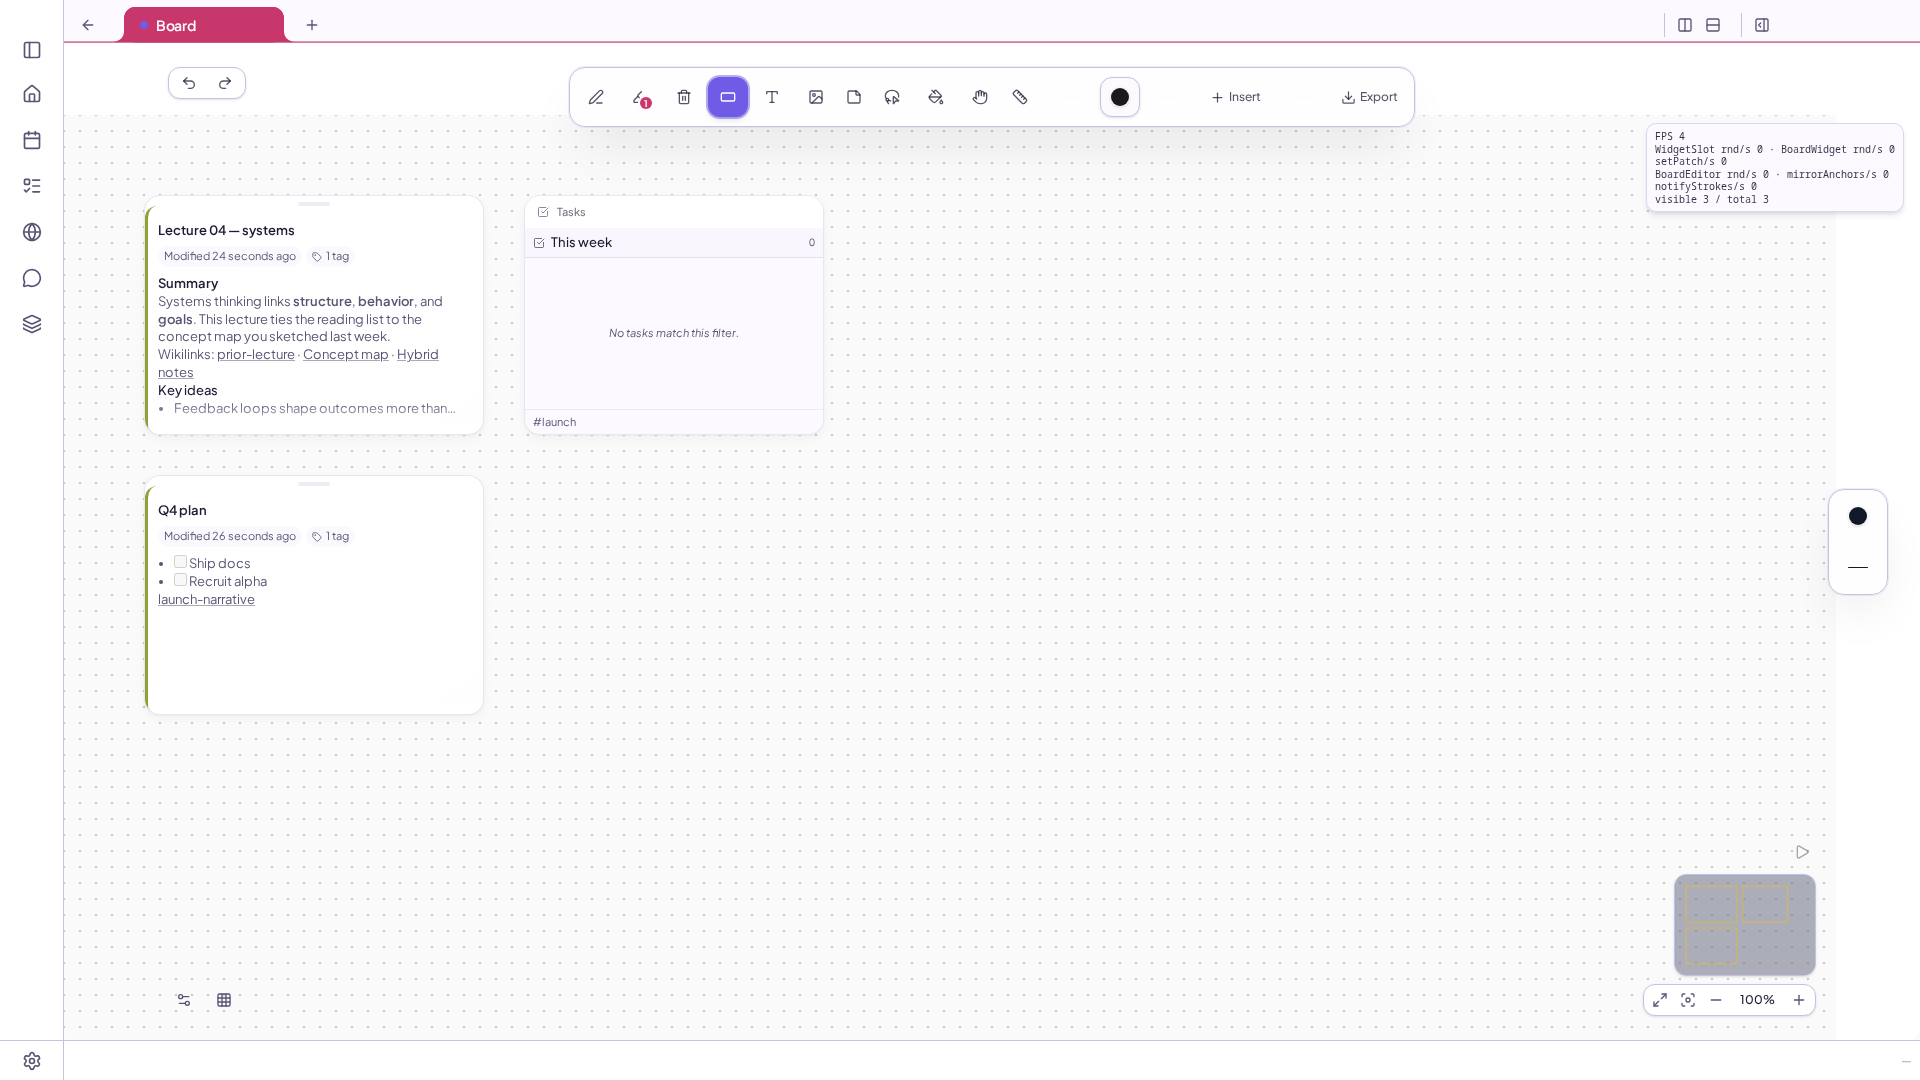Check the Ship docs checkbox
1920x1080 pixels.
click(x=180, y=562)
